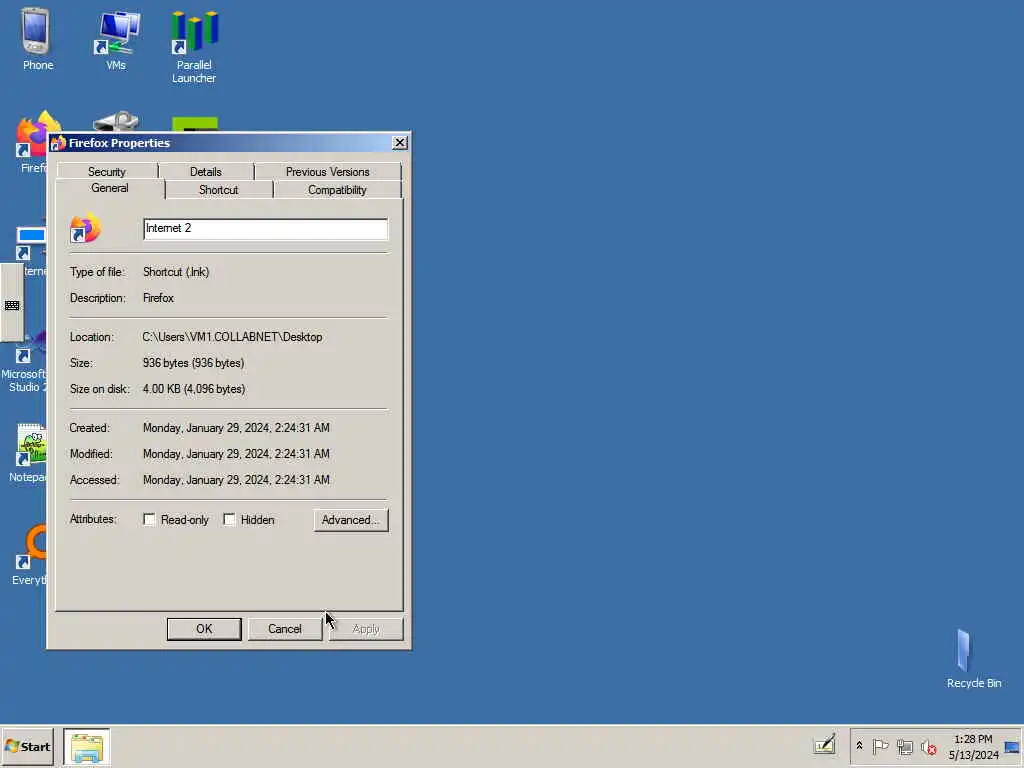This screenshot has height=768, width=1024.
Task: Select the Microsoft Studio desktop shortcut
Action: tap(24, 362)
